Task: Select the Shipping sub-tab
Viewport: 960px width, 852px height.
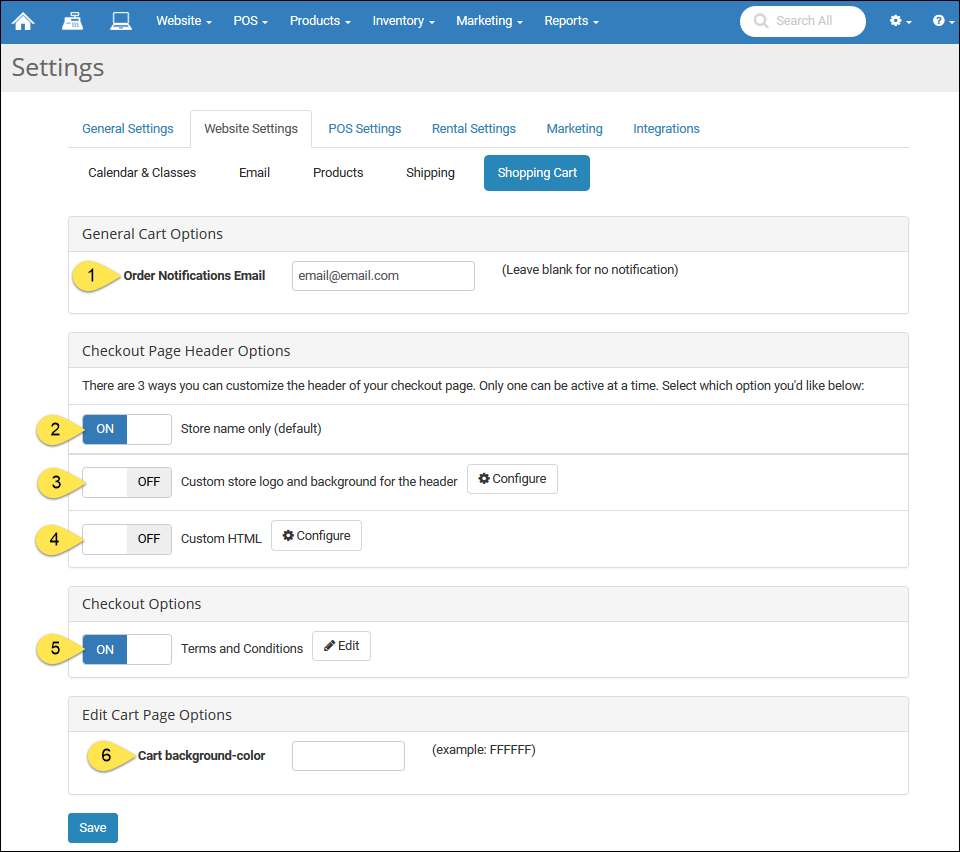Action: point(430,173)
